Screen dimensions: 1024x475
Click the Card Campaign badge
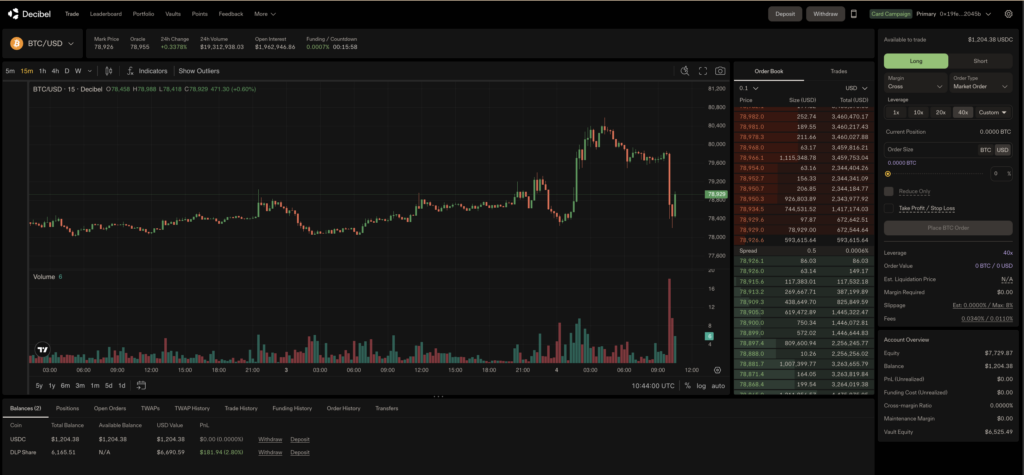click(x=891, y=14)
